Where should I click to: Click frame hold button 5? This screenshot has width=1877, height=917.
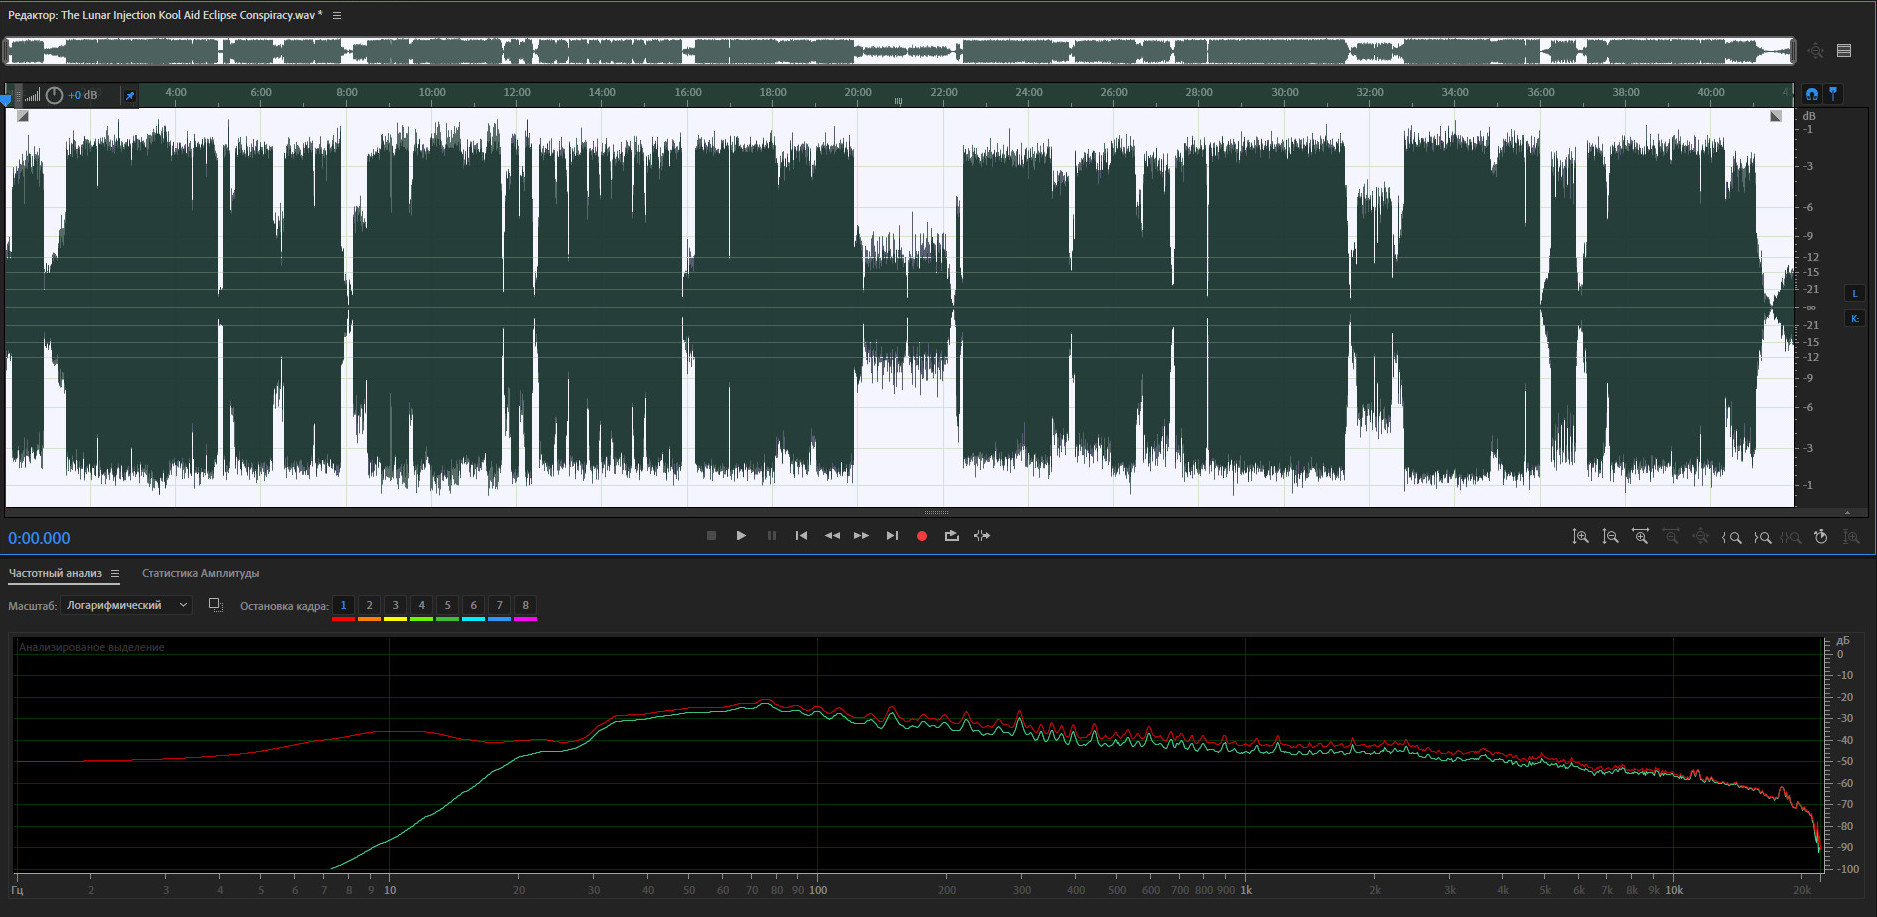(447, 605)
